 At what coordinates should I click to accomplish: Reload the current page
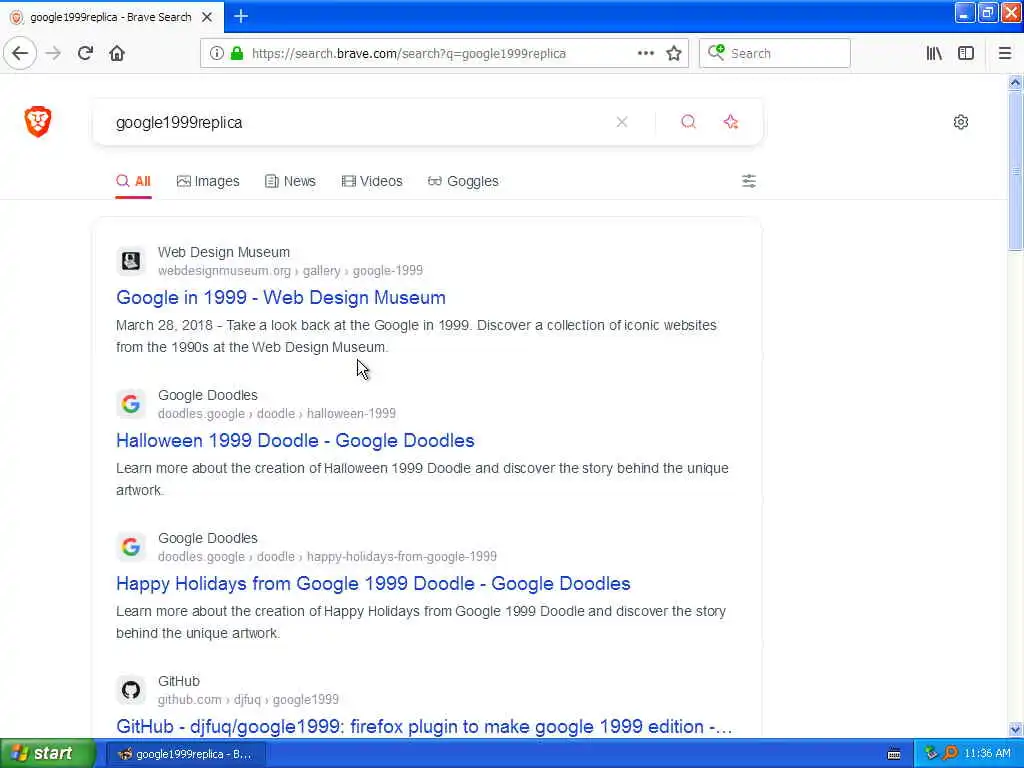(x=85, y=54)
